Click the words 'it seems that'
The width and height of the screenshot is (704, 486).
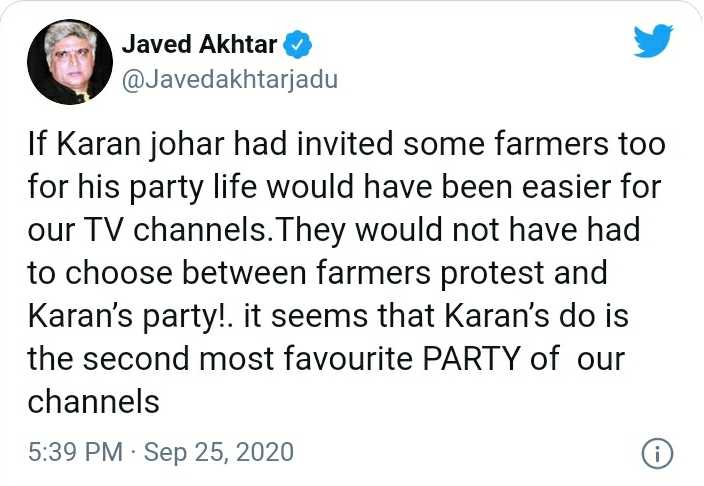[x=339, y=316]
